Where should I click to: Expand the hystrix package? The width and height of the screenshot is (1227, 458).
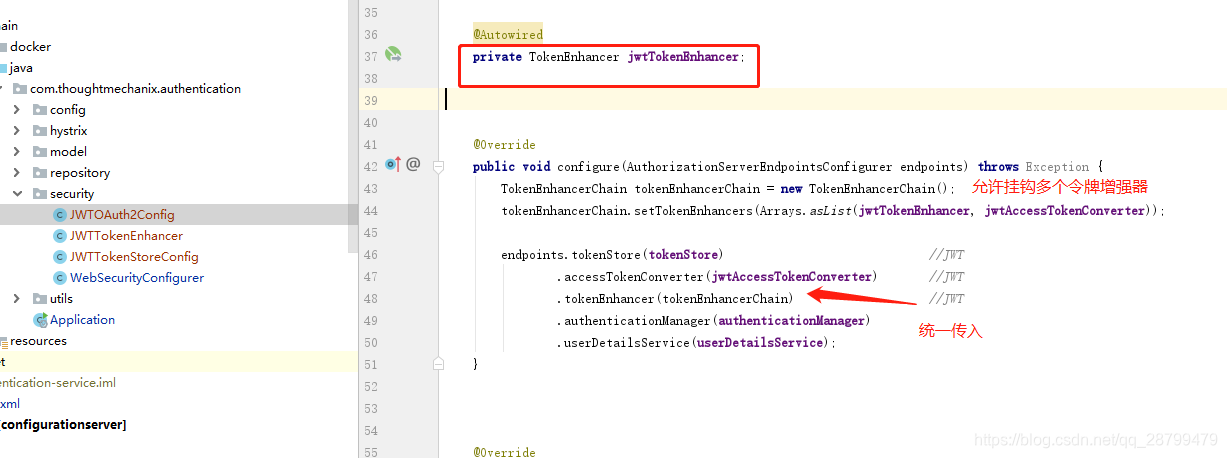tap(17, 131)
